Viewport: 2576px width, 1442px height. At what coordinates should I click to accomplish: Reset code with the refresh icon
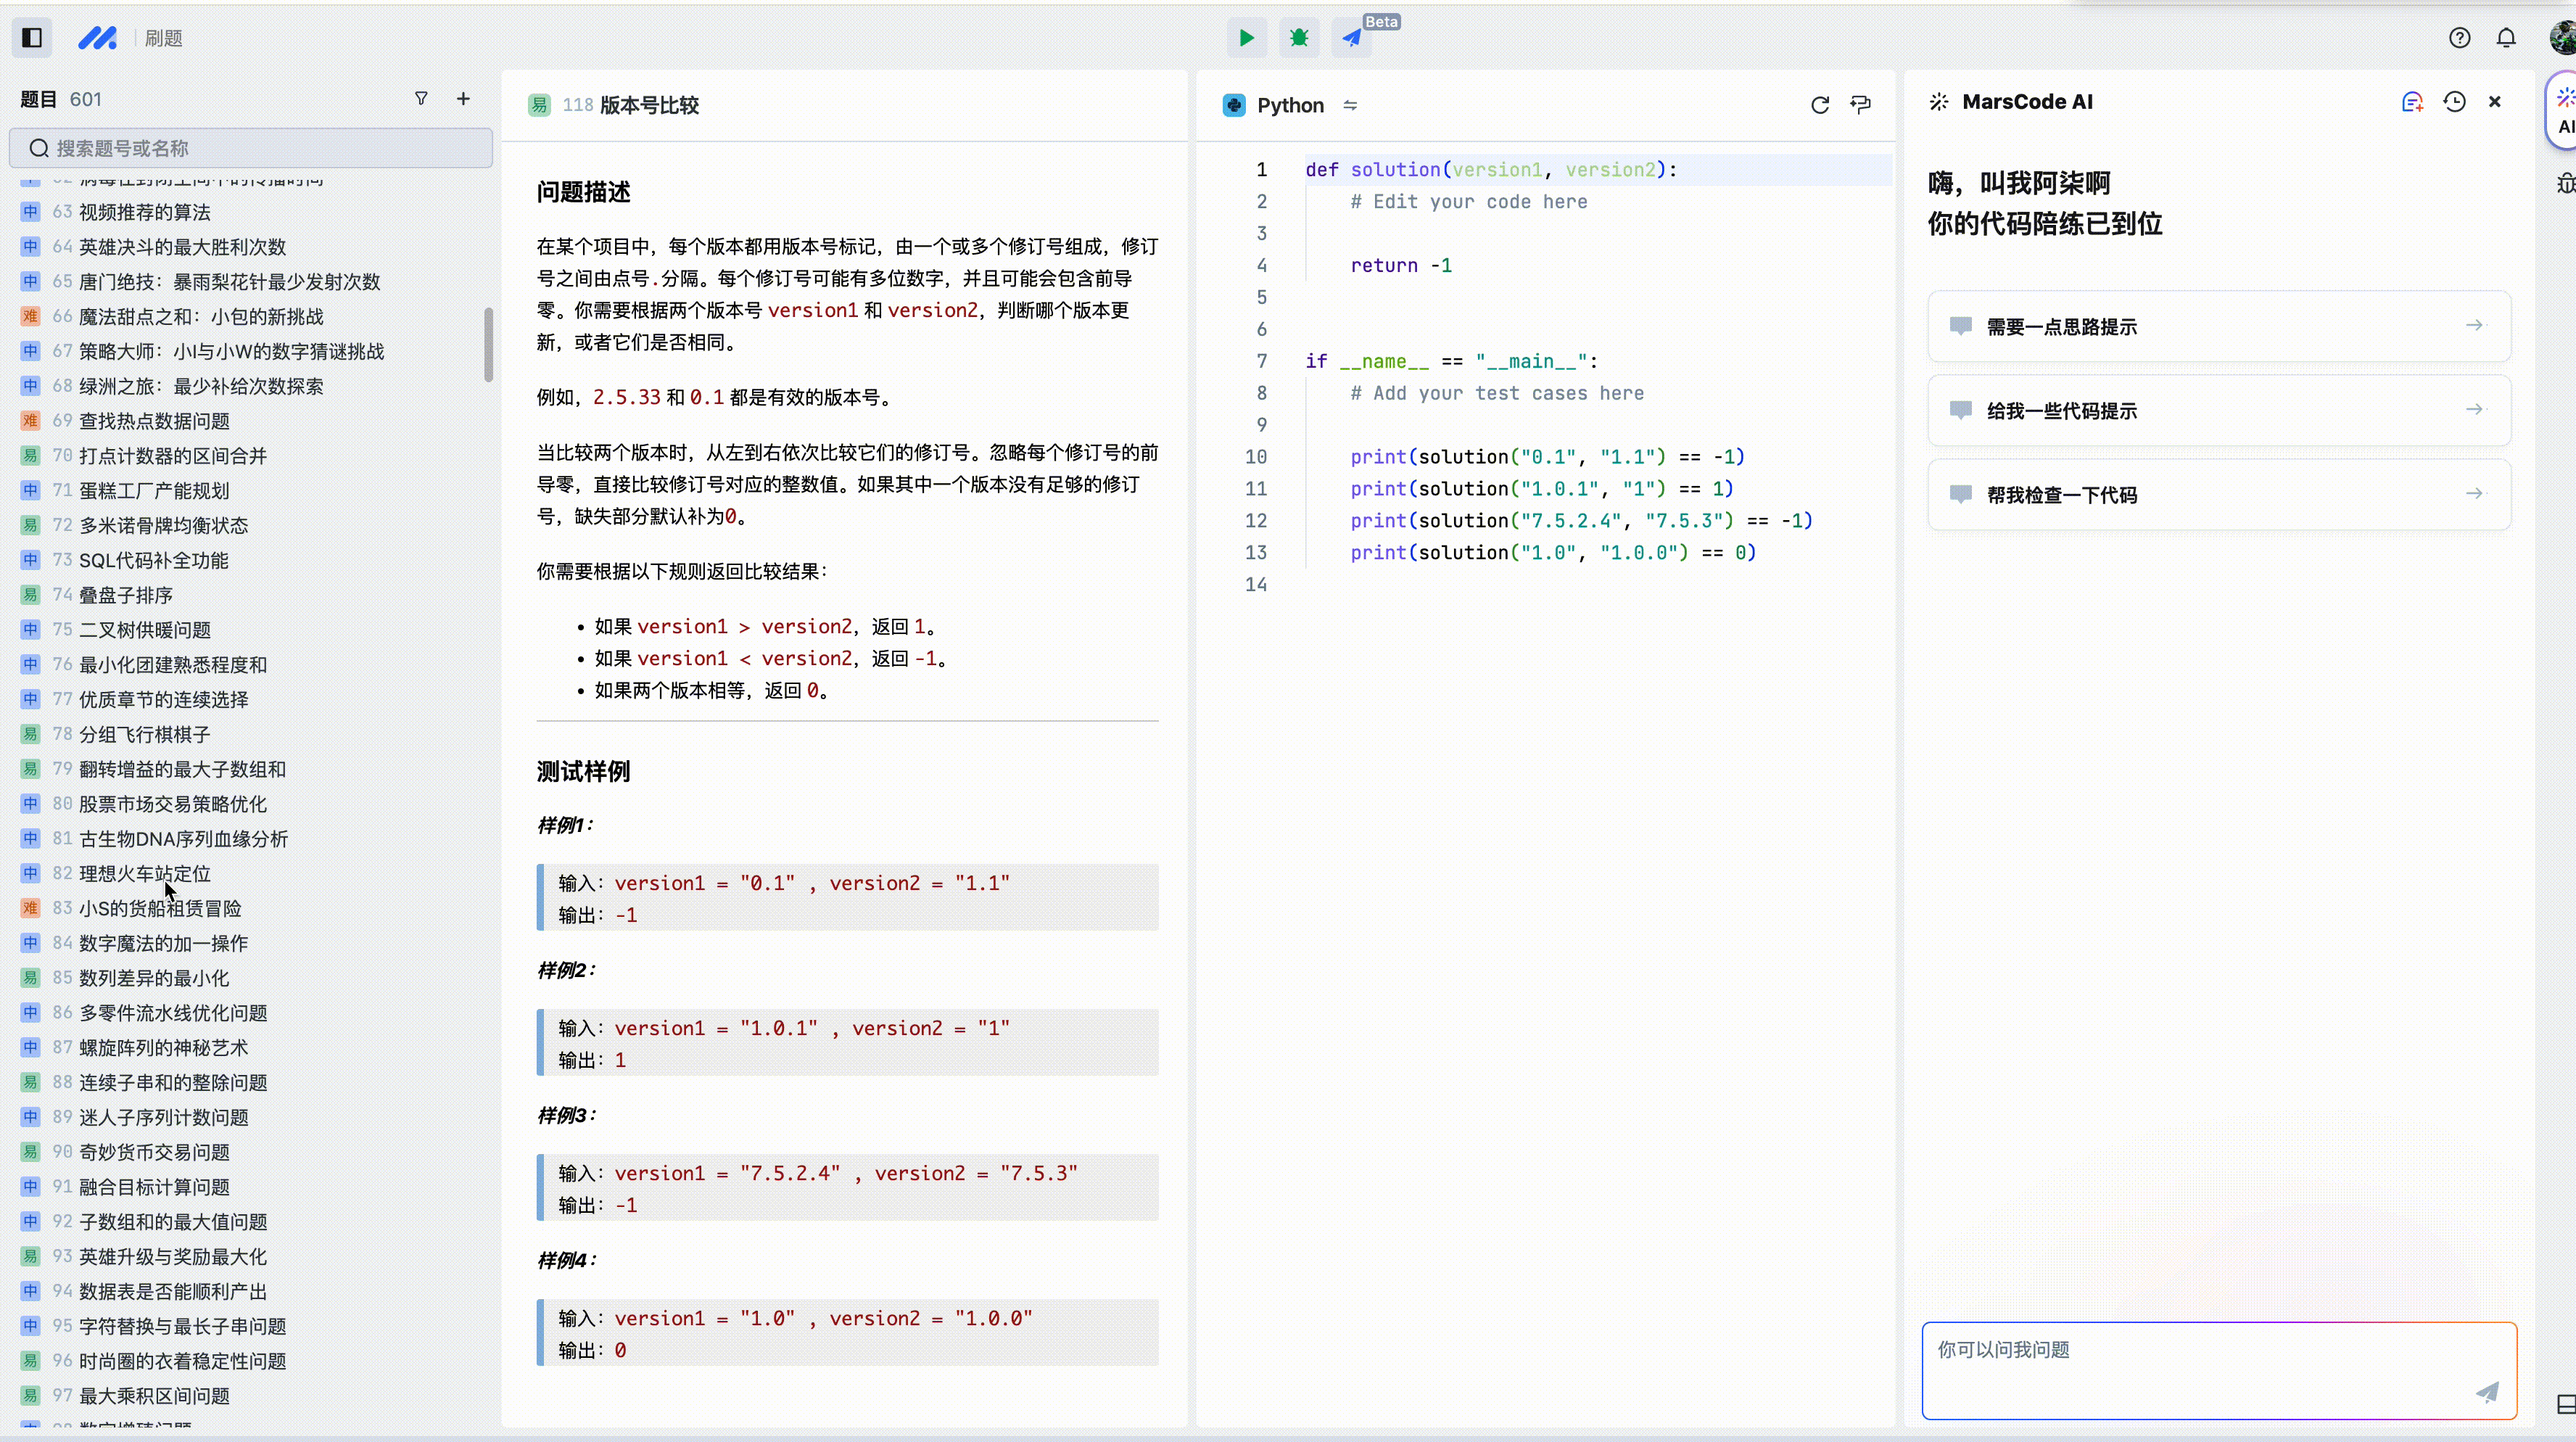click(1819, 105)
